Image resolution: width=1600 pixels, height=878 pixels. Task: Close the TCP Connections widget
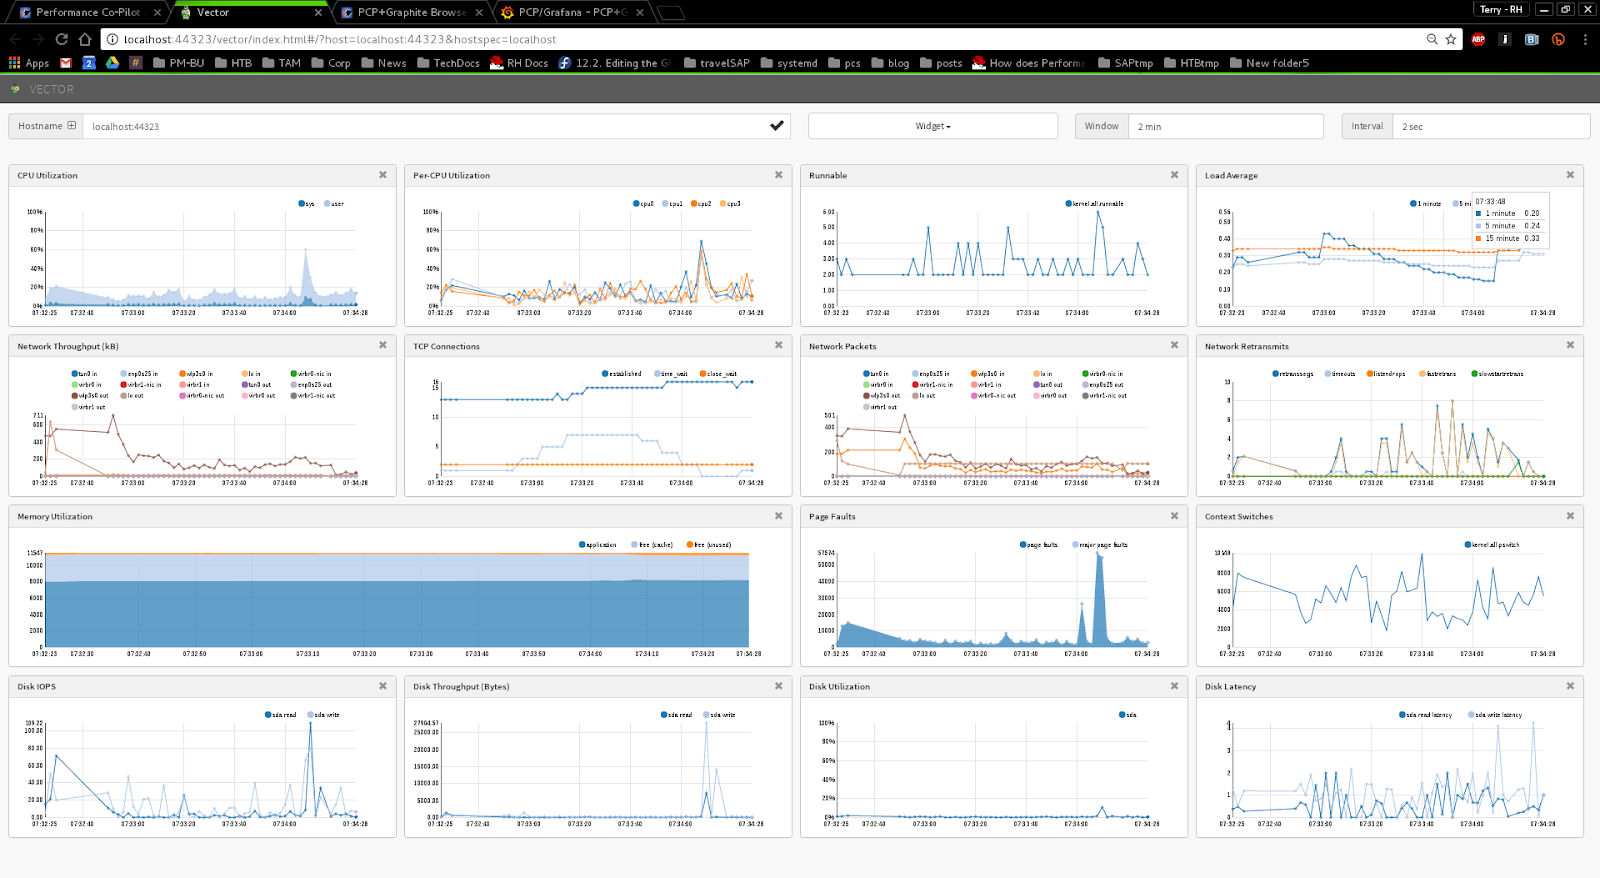779,345
